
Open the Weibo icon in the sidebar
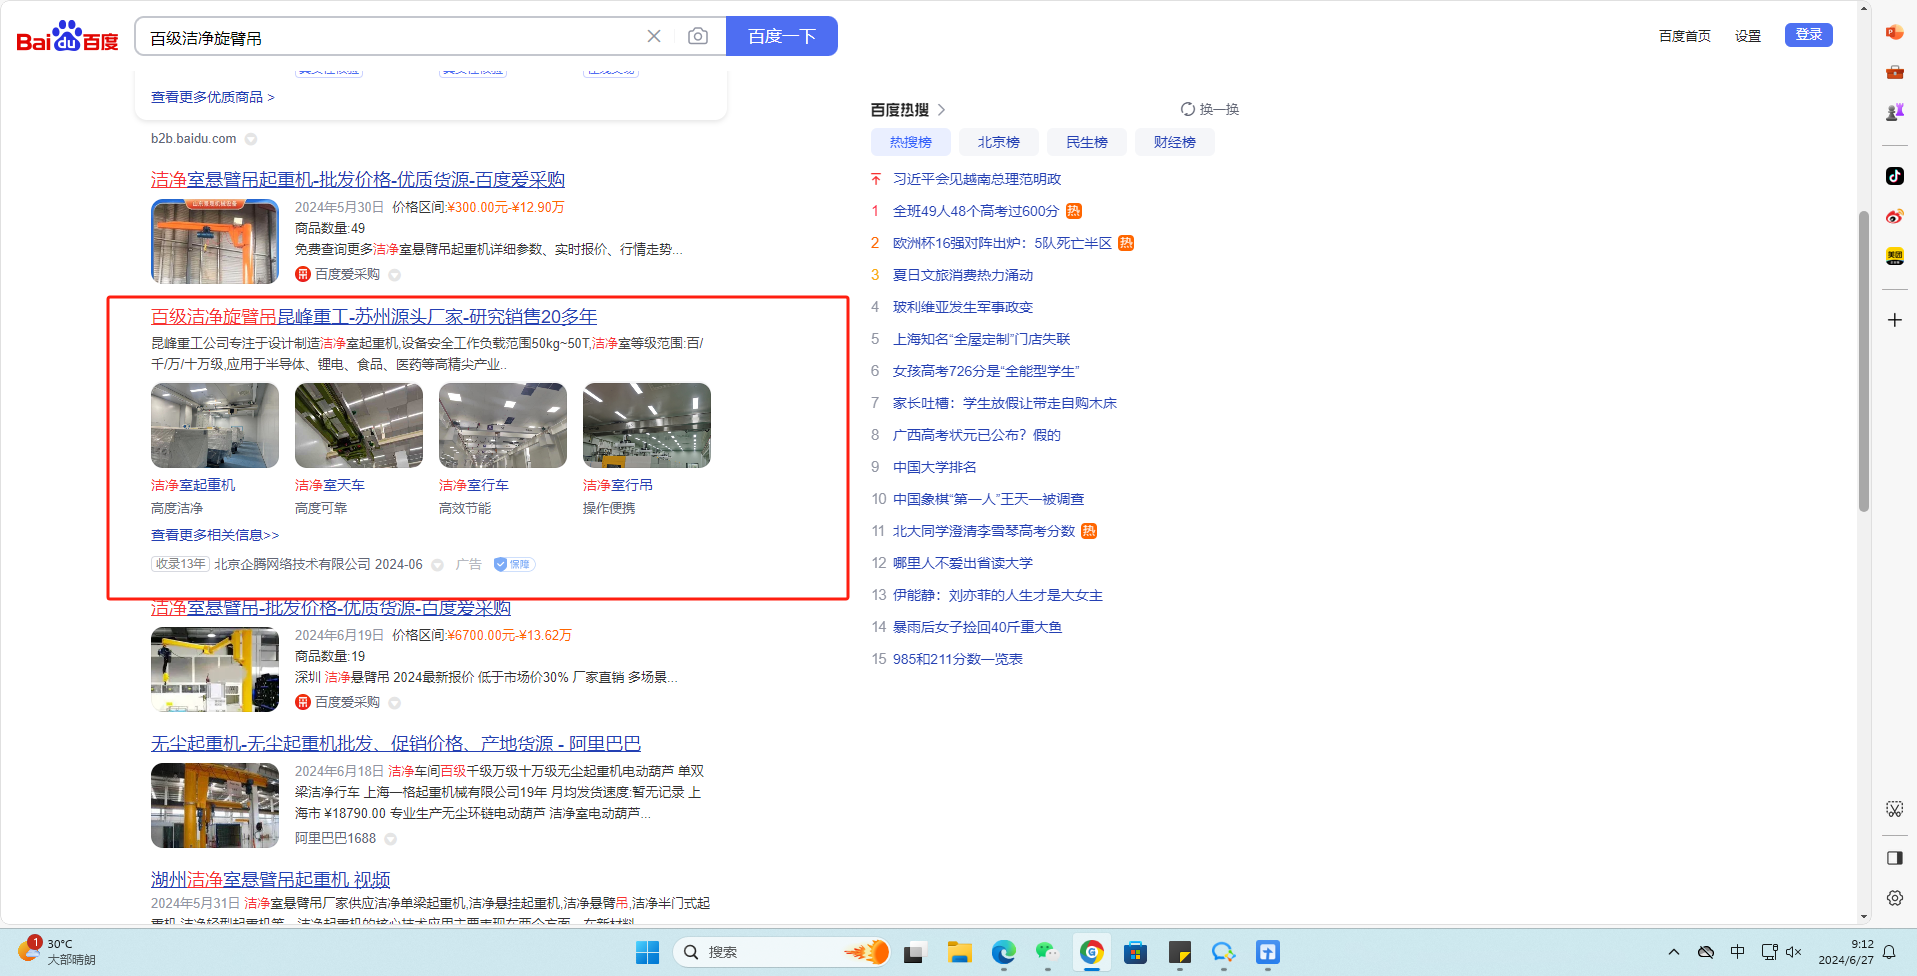tap(1894, 216)
